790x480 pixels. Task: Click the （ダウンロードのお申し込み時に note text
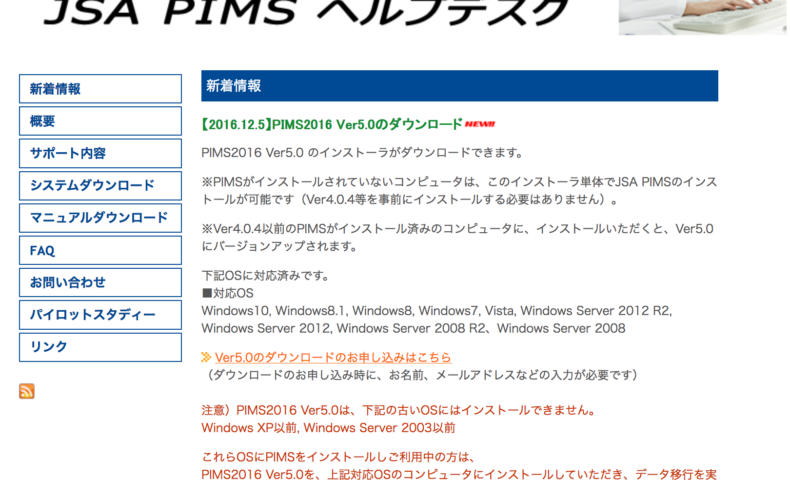click(422, 375)
